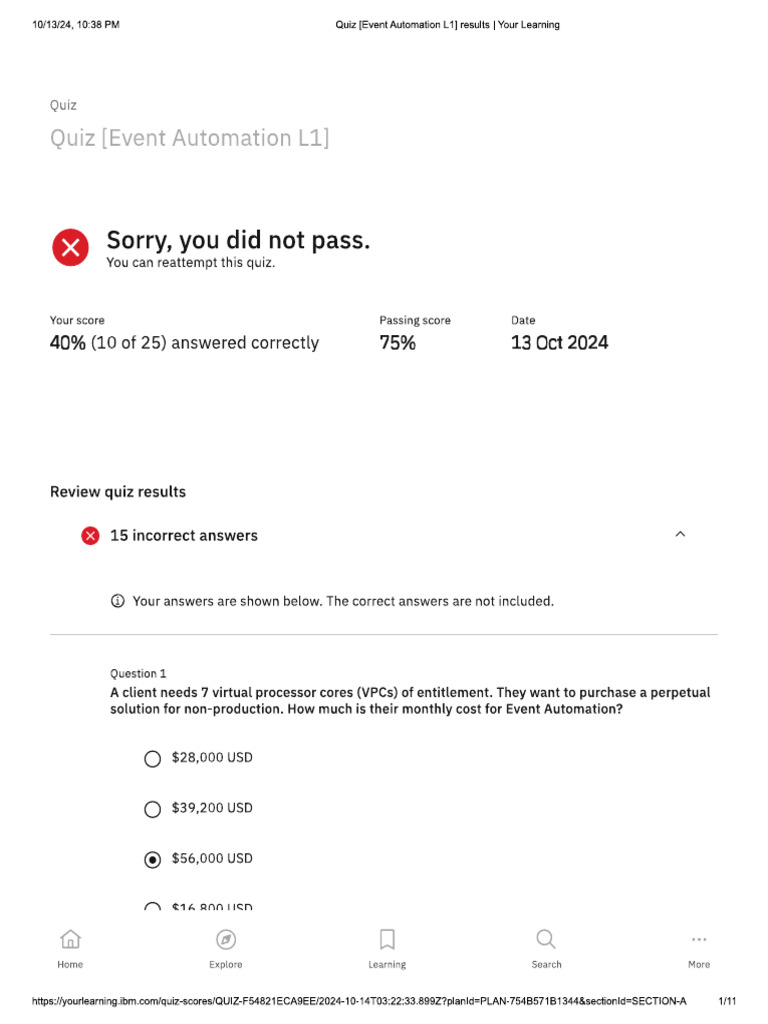Click the Quiz breadcrumb label

(x=63, y=105)
